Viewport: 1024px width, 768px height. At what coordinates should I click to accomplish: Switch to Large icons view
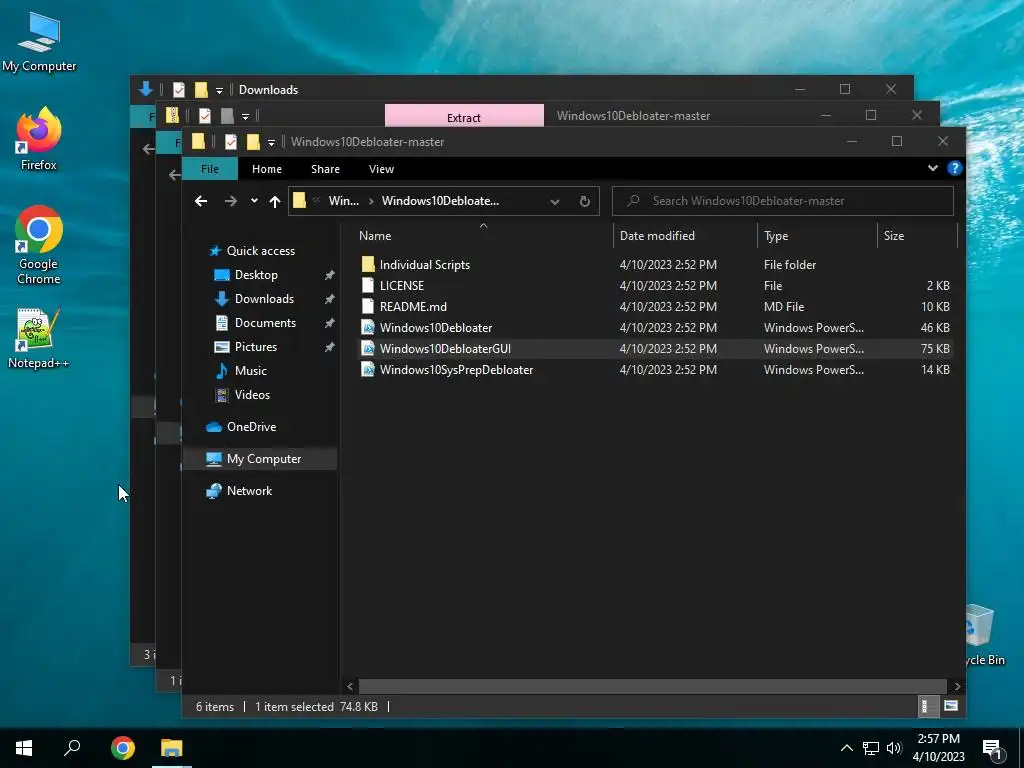point(951,706)
